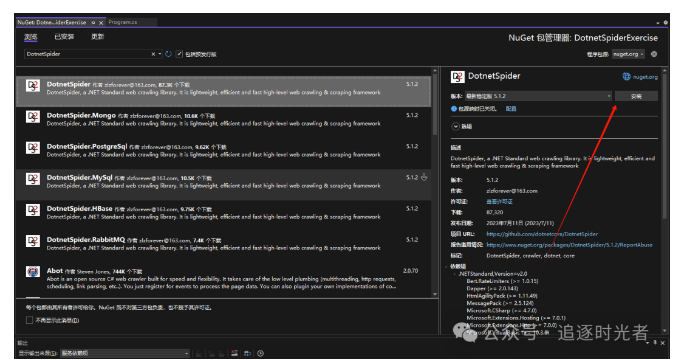Click the author zlzforever@163.com value
Viewport: 684px width, 360px height.
coord(512,191)
